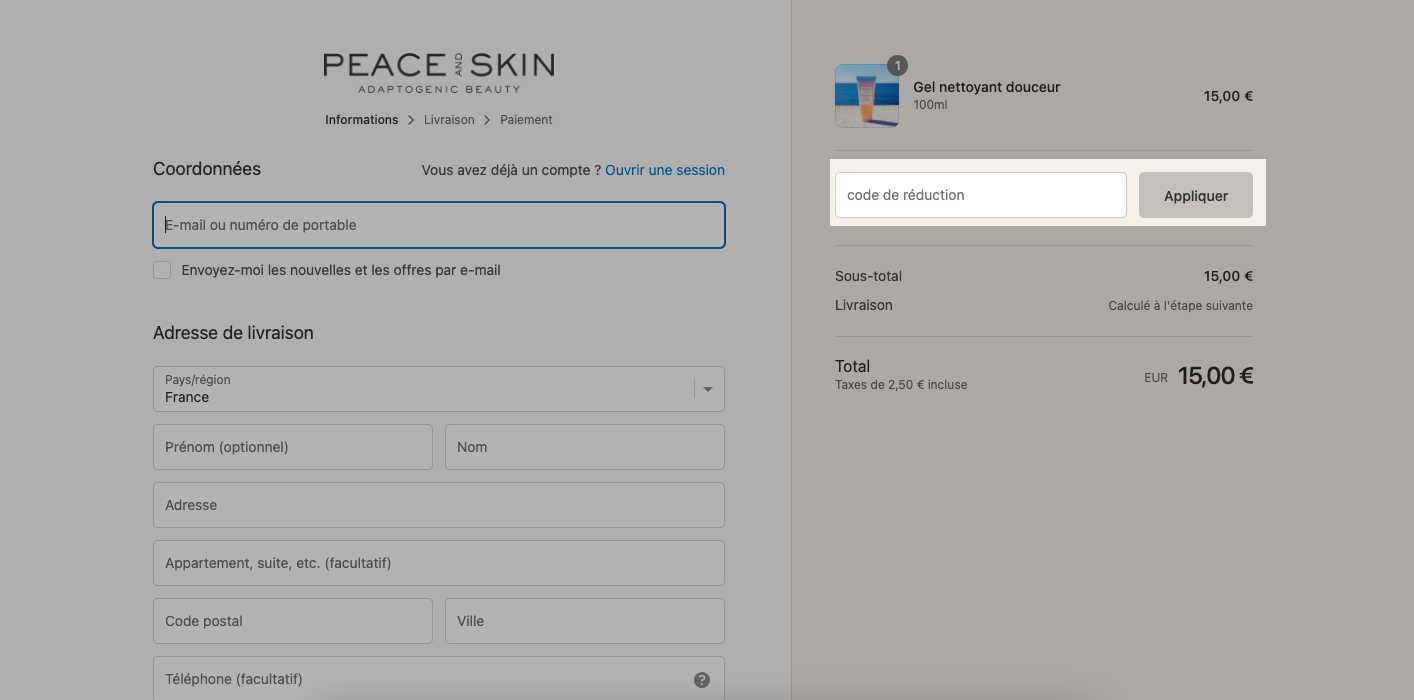Screen dimensions: 1414x700
Task: Enable newsletter and offers by e-mail checkbox
Action: [x=162, y=270]
